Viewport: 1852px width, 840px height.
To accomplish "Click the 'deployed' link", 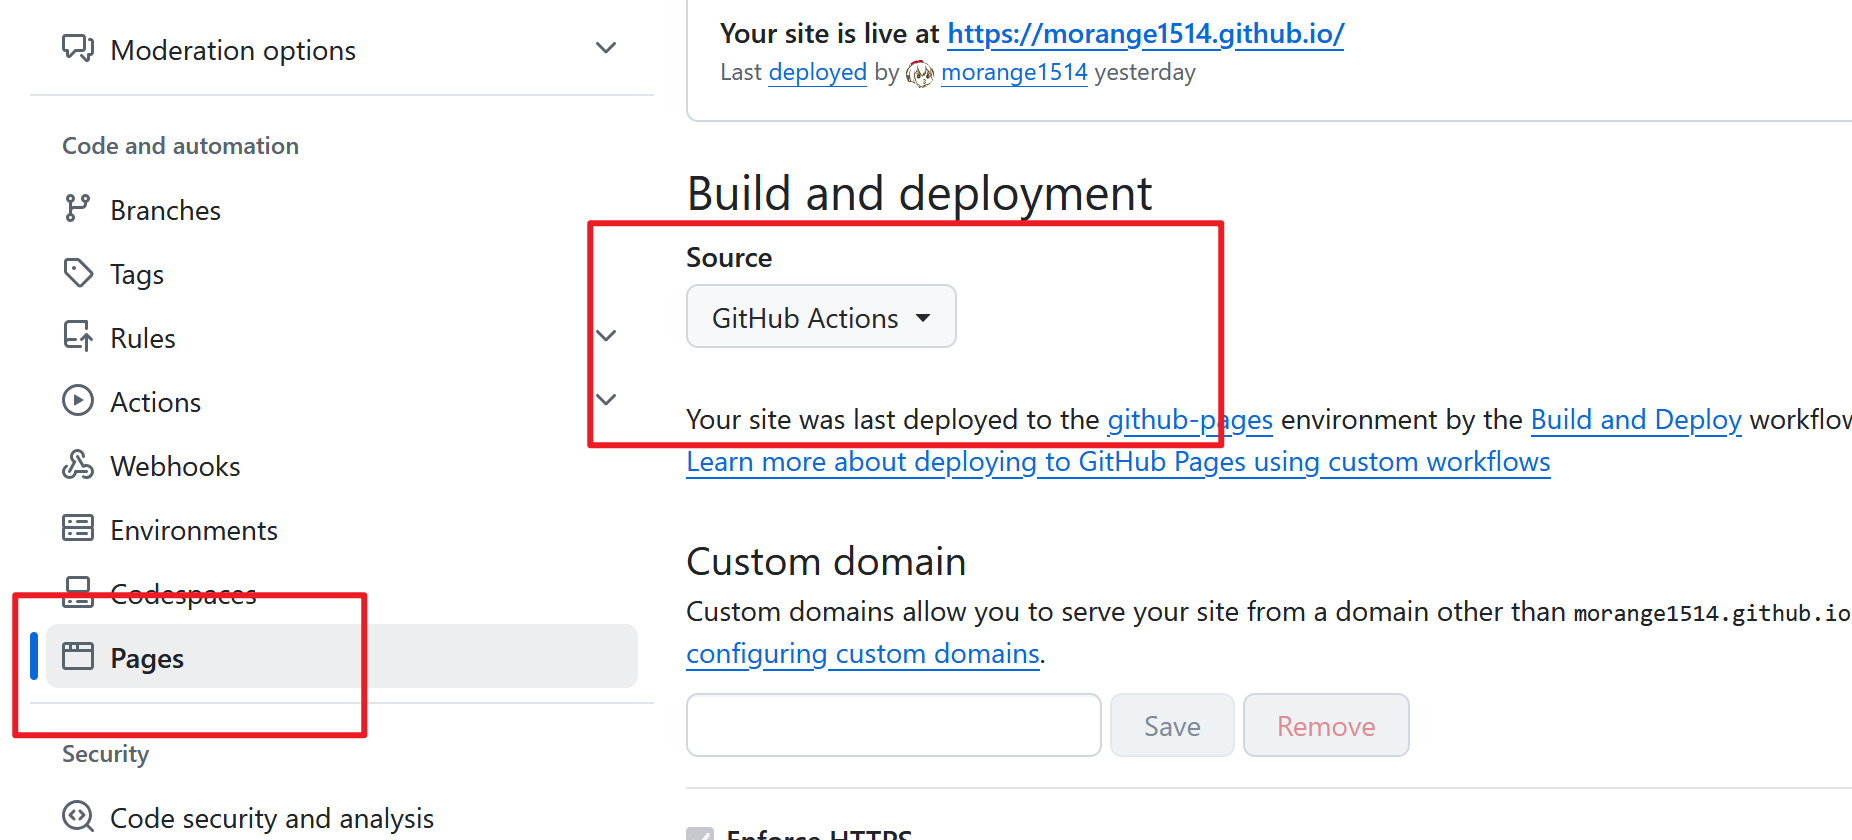I will pos(817,72).
